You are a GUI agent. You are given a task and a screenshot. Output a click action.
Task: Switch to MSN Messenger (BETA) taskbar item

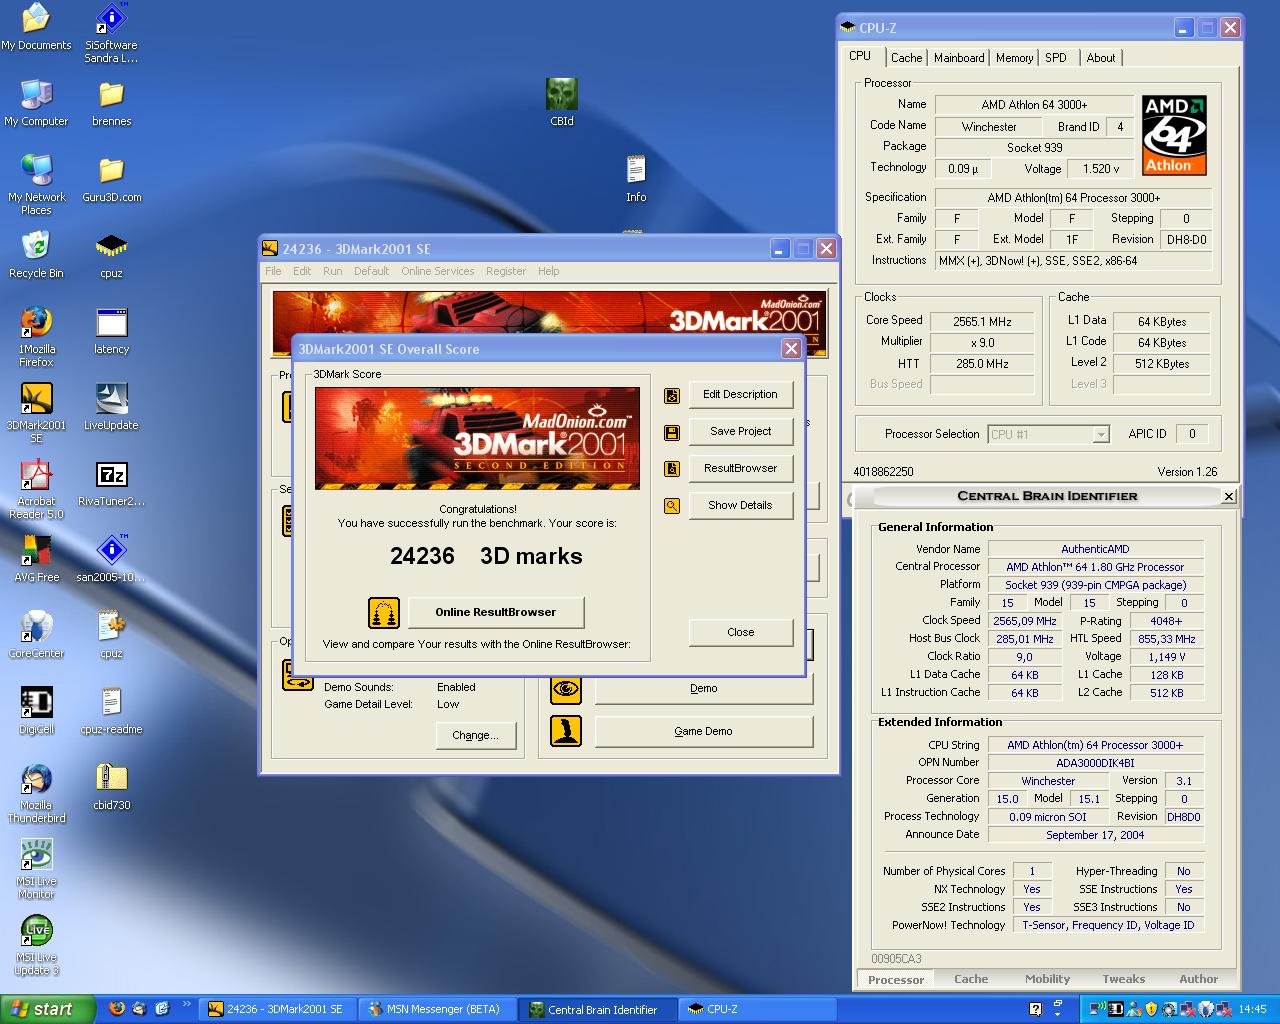click(439, 1009)
